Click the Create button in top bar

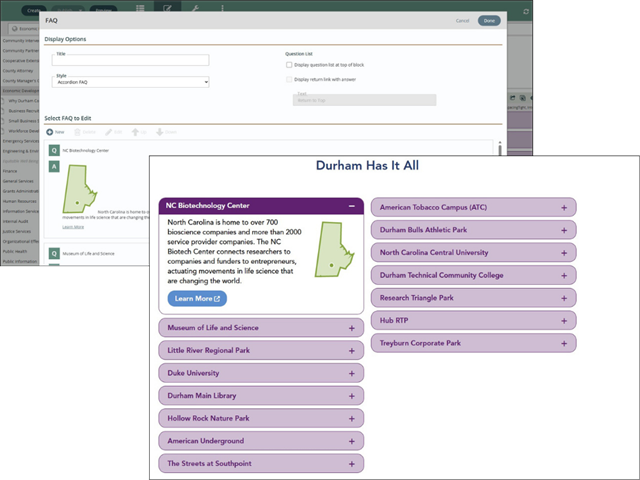pos(34,10)
